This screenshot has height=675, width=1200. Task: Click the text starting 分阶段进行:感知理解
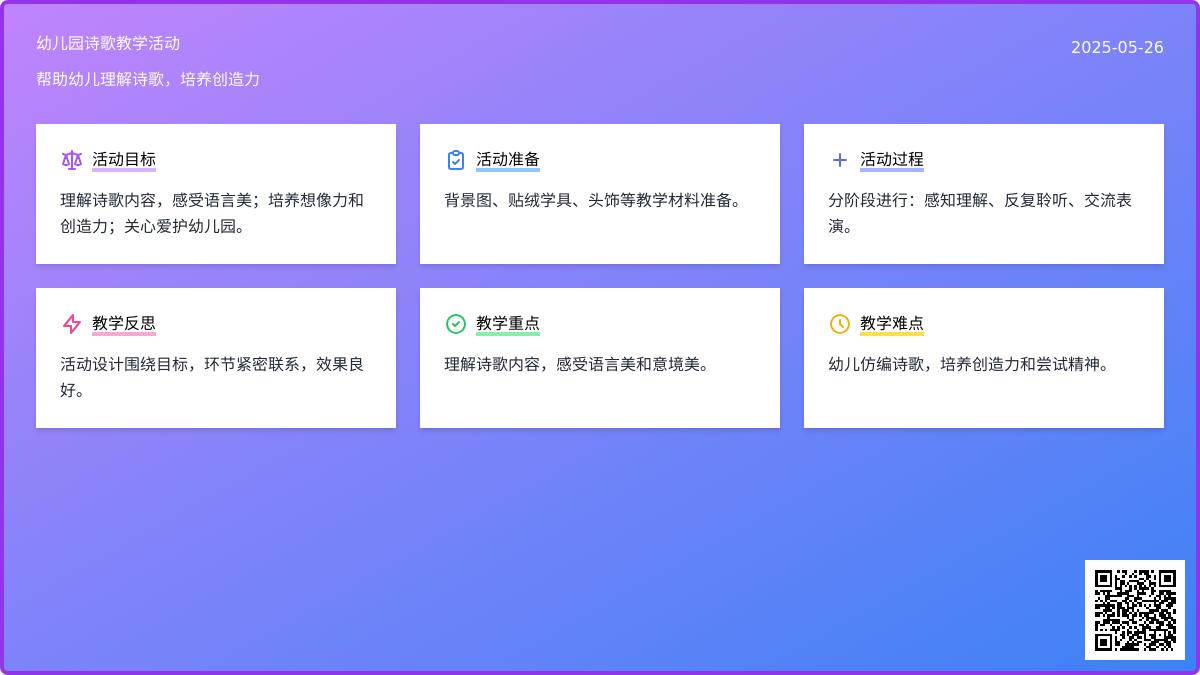click(980, 213)
